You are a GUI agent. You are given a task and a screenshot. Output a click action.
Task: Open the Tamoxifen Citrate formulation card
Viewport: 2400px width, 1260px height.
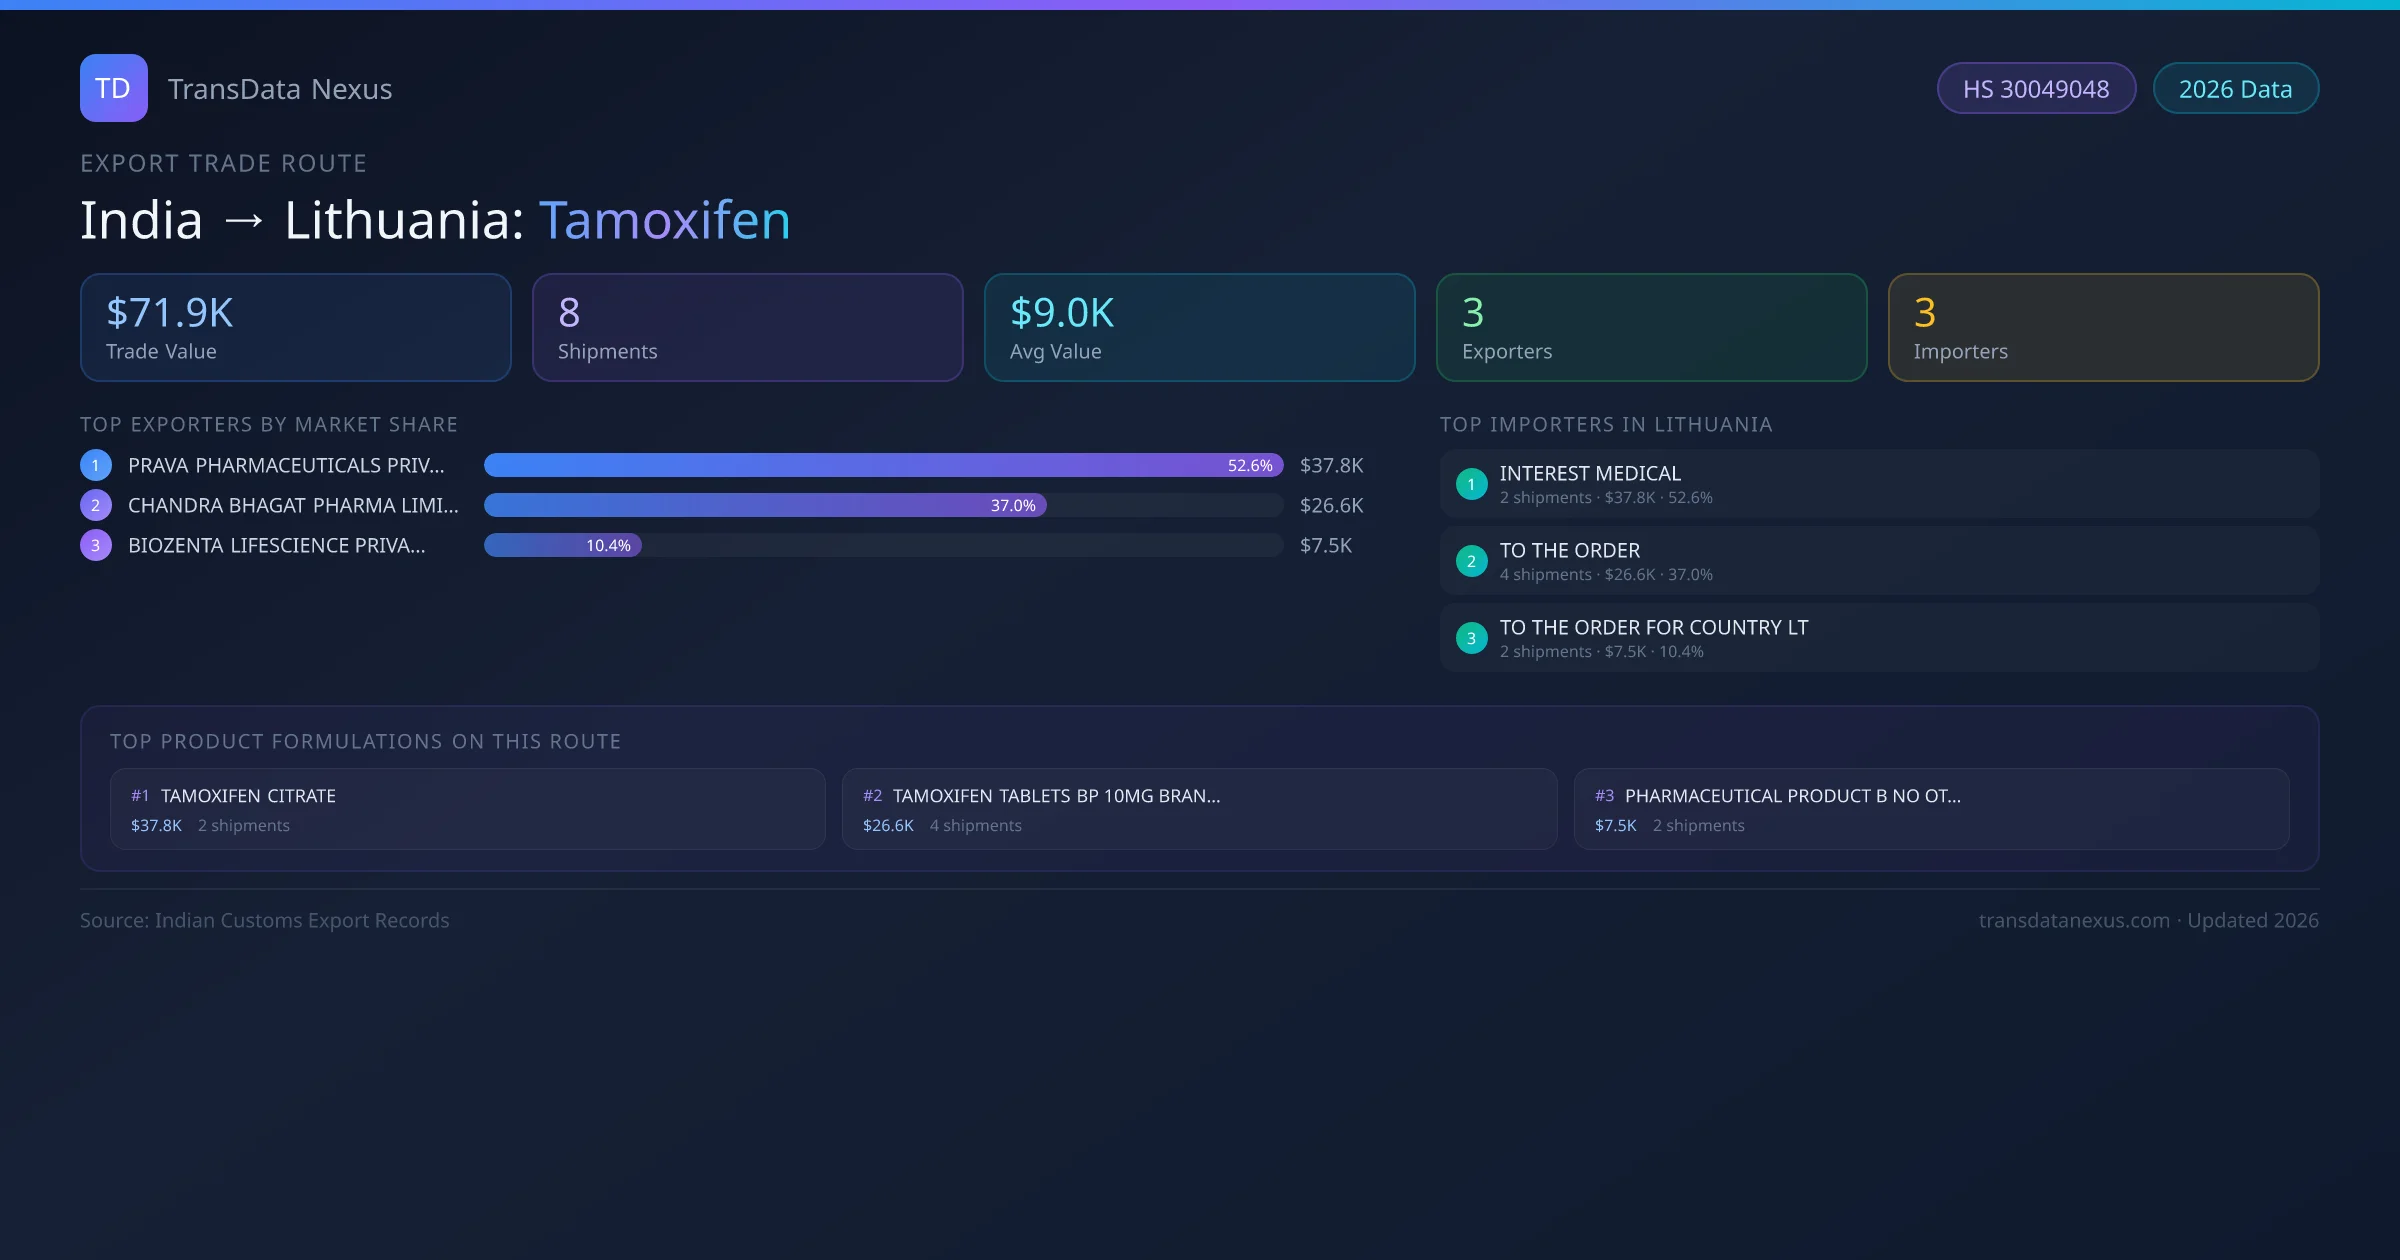467,809
